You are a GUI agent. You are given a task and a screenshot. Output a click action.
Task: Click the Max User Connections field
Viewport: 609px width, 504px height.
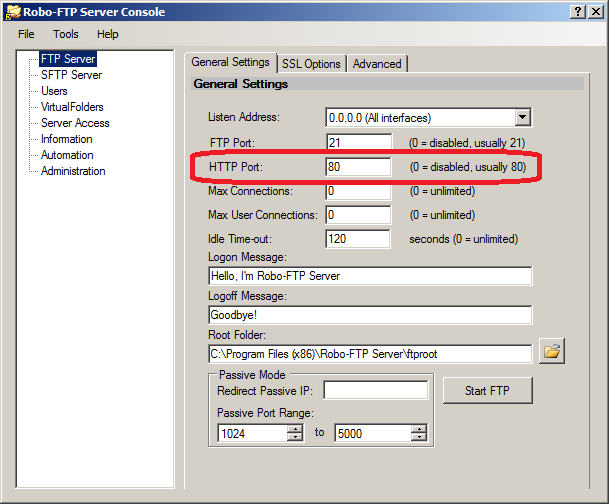(358, 215)
